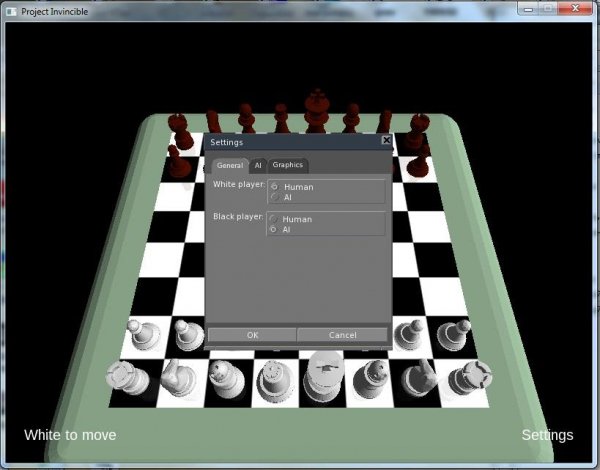Select the second white pawn from right
Screen dimensions: 600x470
409,335
